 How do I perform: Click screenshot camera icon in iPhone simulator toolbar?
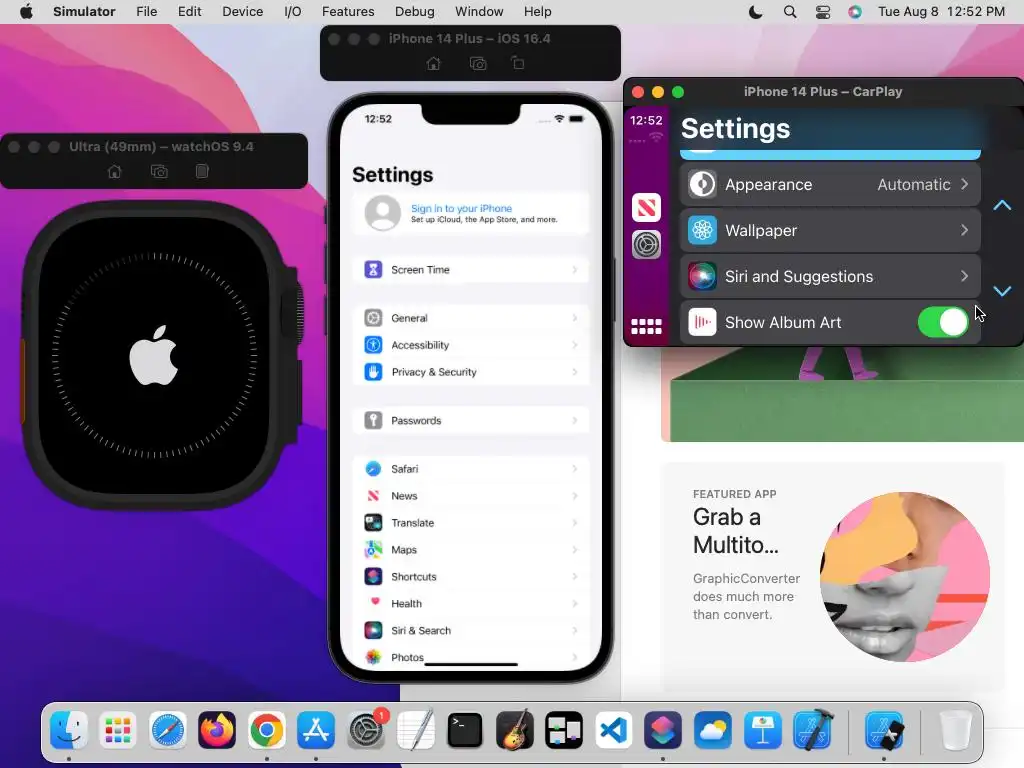pyautogui.click(x=478, y=63)
